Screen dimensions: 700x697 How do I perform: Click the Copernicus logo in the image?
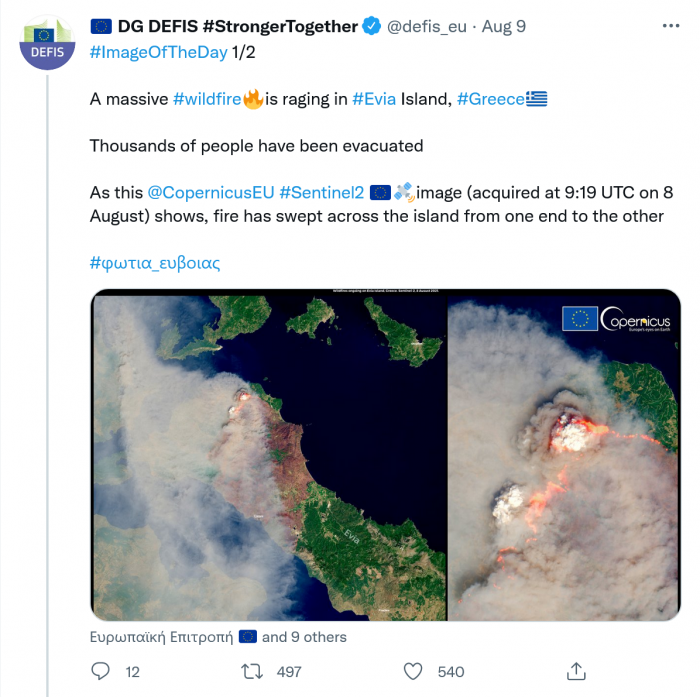pos(615,320)
